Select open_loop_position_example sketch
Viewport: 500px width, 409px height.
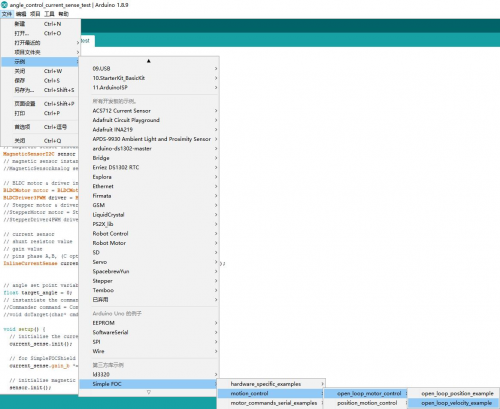tap(454, 394)
